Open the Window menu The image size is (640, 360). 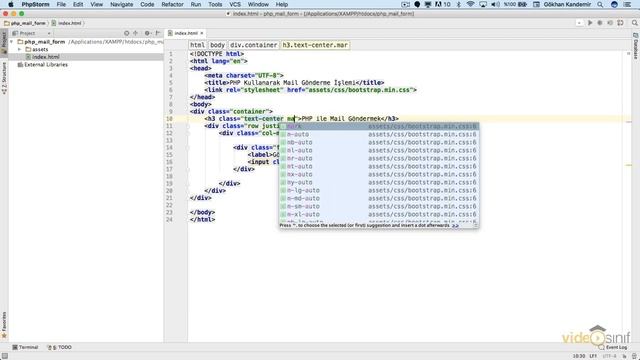[258, 4]
